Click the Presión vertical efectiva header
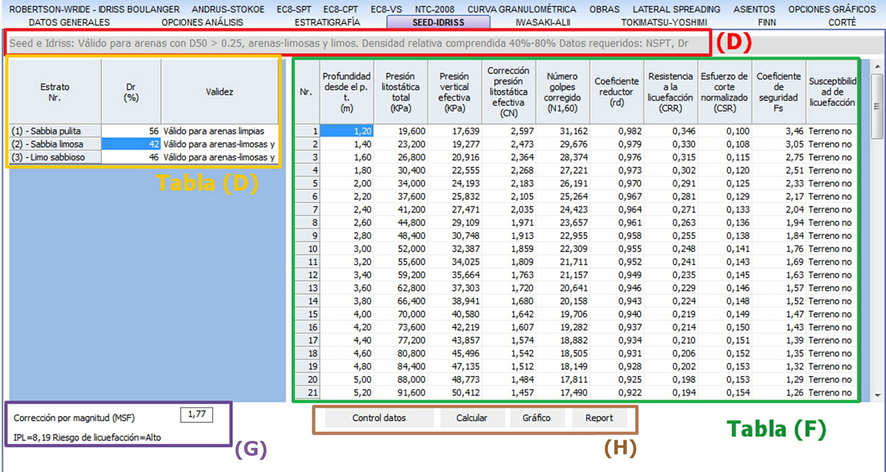This screenshot has height=472, width=886. click(x=455, y=92)
